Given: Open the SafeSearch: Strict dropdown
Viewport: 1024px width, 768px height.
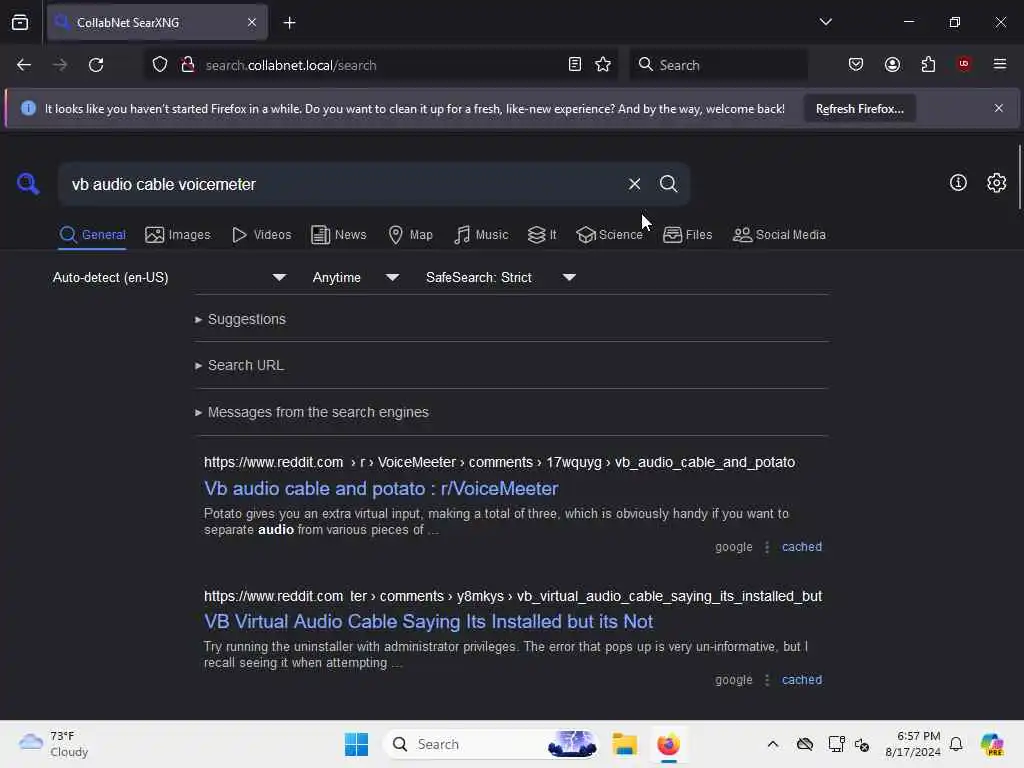Looking at the screenshot, I should 501,278.
